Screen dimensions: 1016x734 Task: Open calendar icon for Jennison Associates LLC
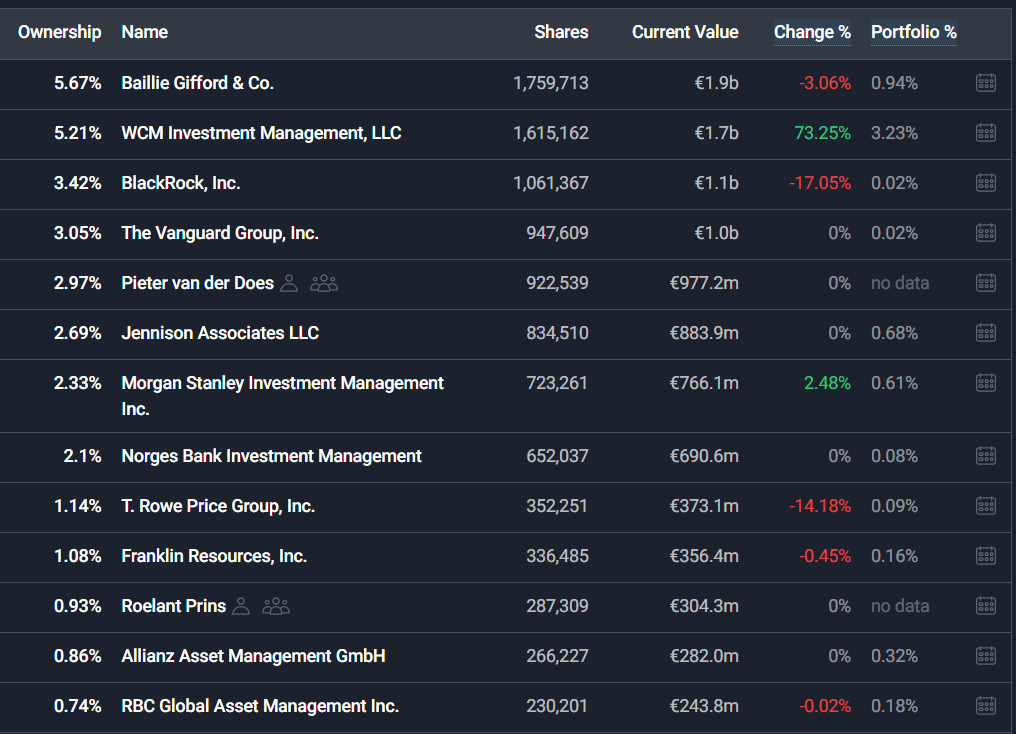coord(986,332)
